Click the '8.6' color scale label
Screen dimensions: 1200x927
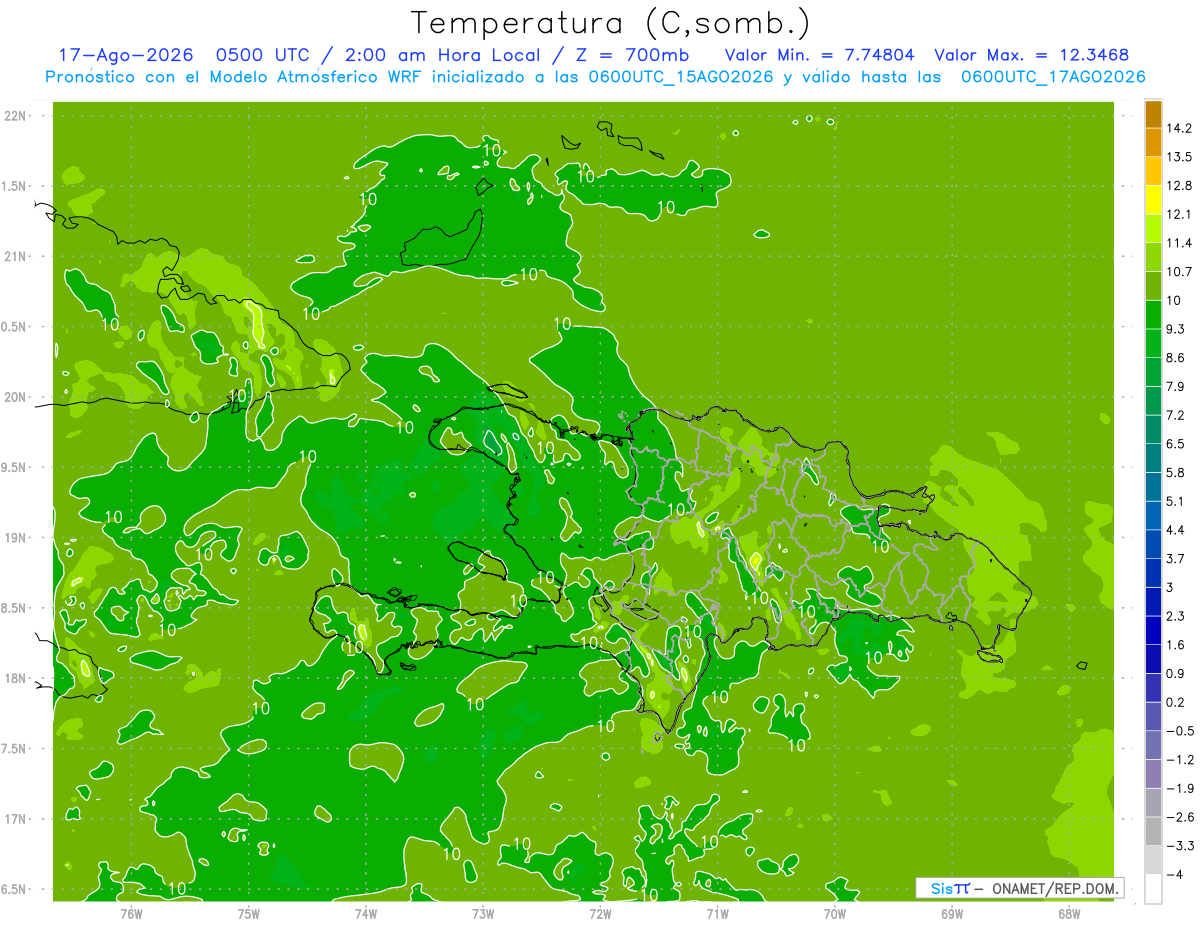point(1176,358)
